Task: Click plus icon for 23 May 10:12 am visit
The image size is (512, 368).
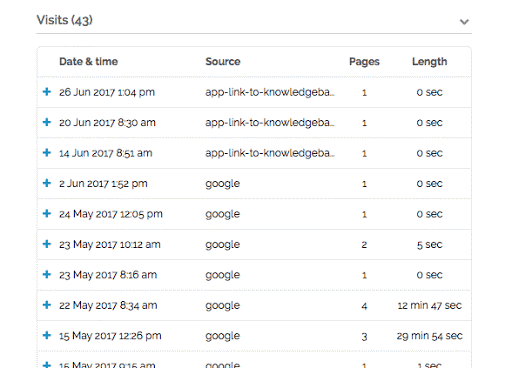Action: click(x=47, y=244)
